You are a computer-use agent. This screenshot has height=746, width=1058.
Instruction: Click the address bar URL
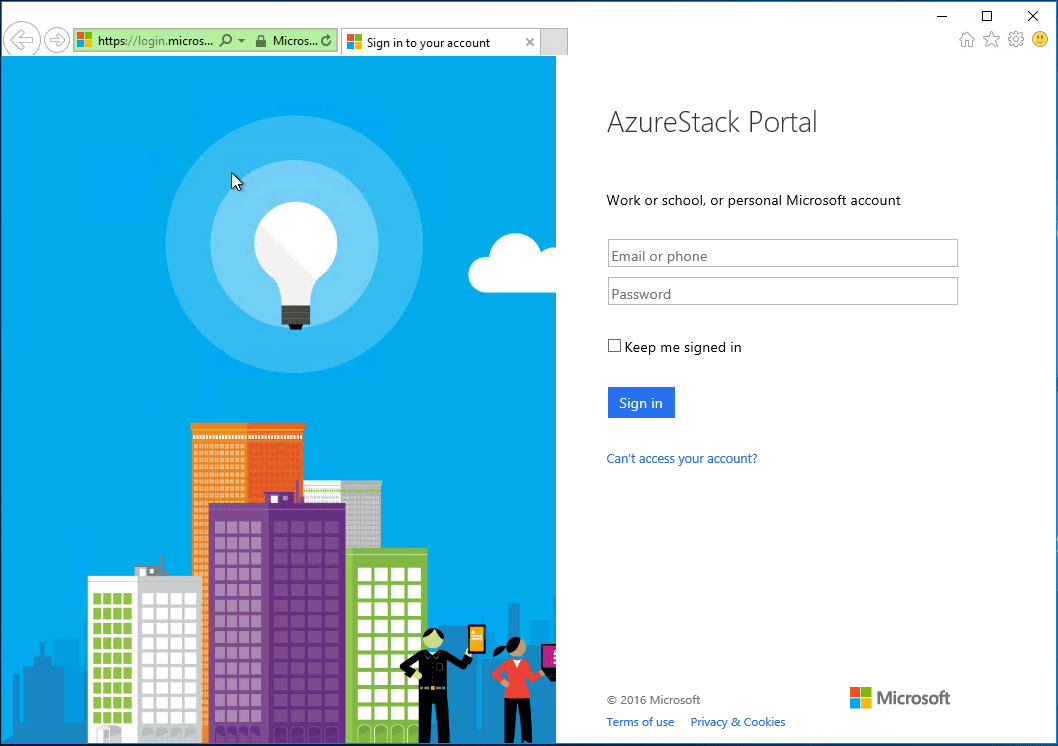(155, 40)
